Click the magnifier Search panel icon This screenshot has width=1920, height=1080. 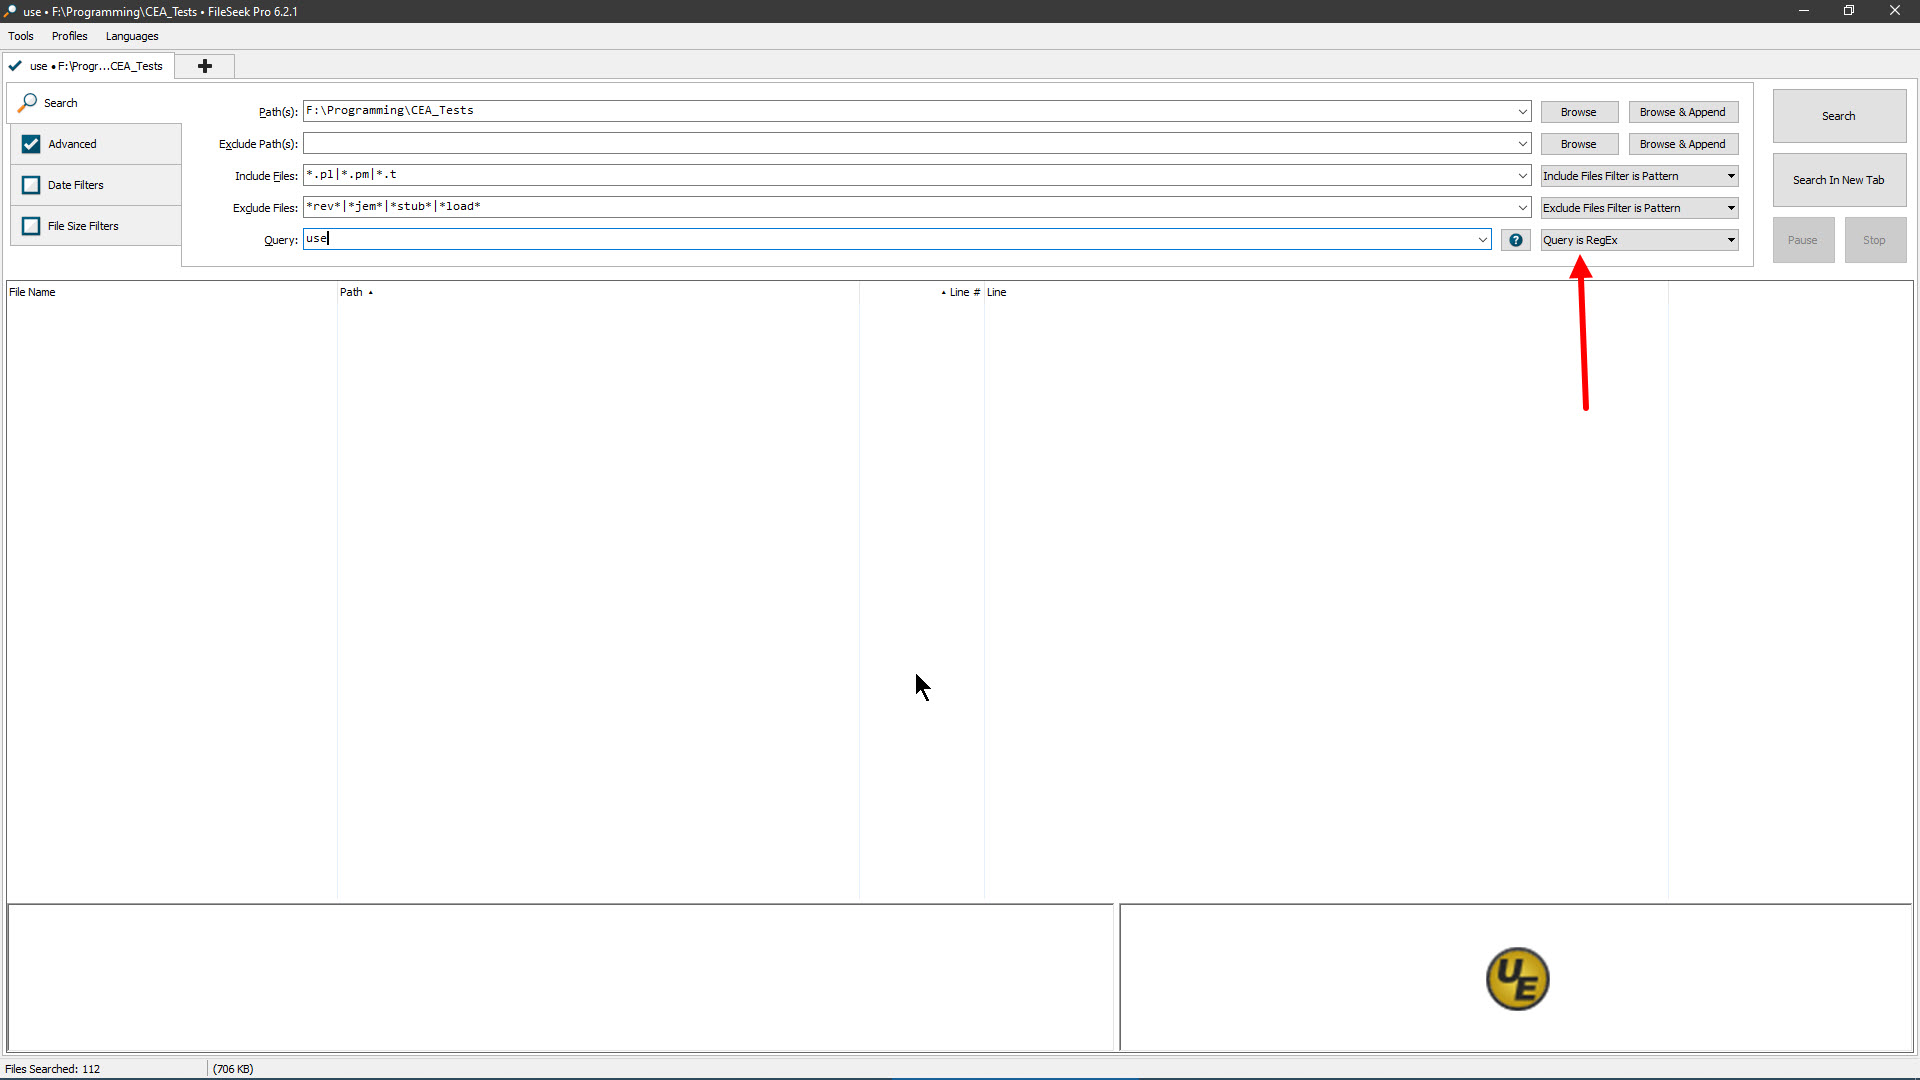tap(28, 102)
